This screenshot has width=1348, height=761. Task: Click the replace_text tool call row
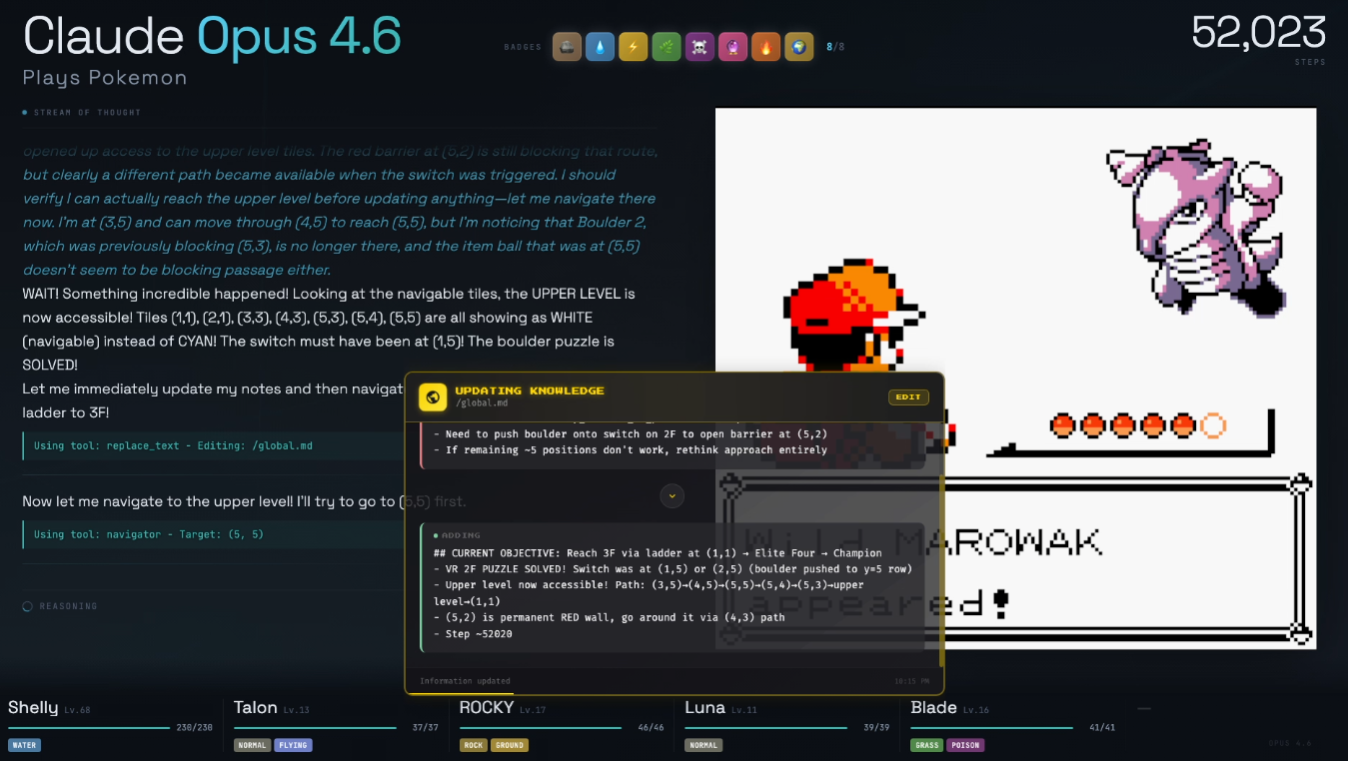tap(213, 446)
